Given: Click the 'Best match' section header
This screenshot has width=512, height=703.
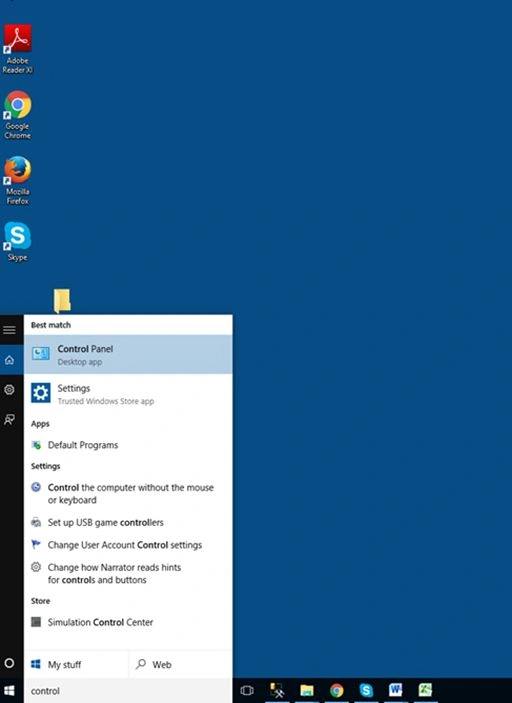Looking at the screenshot, I should point(51,325).
